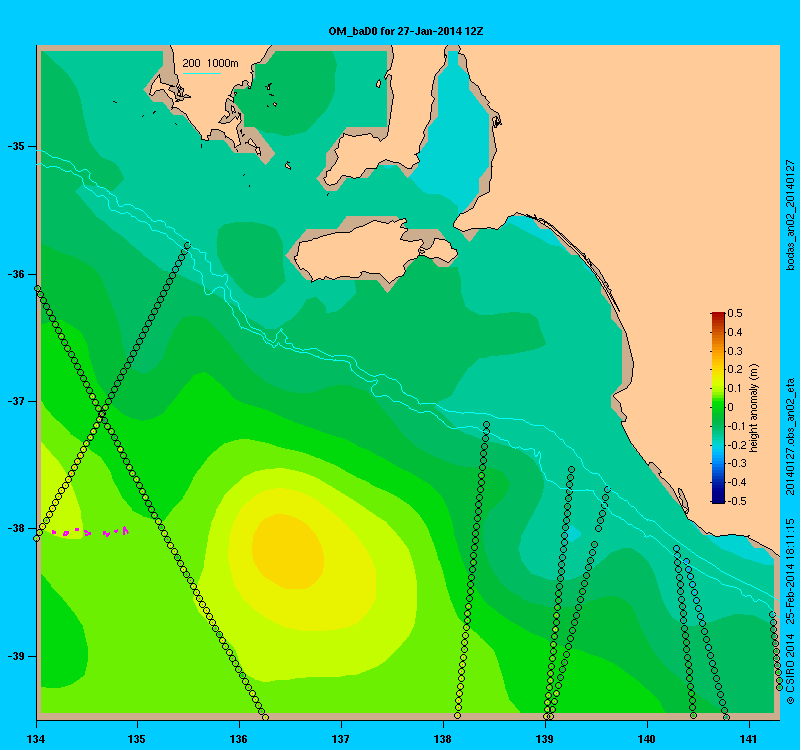This screenshot has height=750, width=800.
Task: Click the longitude label '140'
Action: point(647,739)
